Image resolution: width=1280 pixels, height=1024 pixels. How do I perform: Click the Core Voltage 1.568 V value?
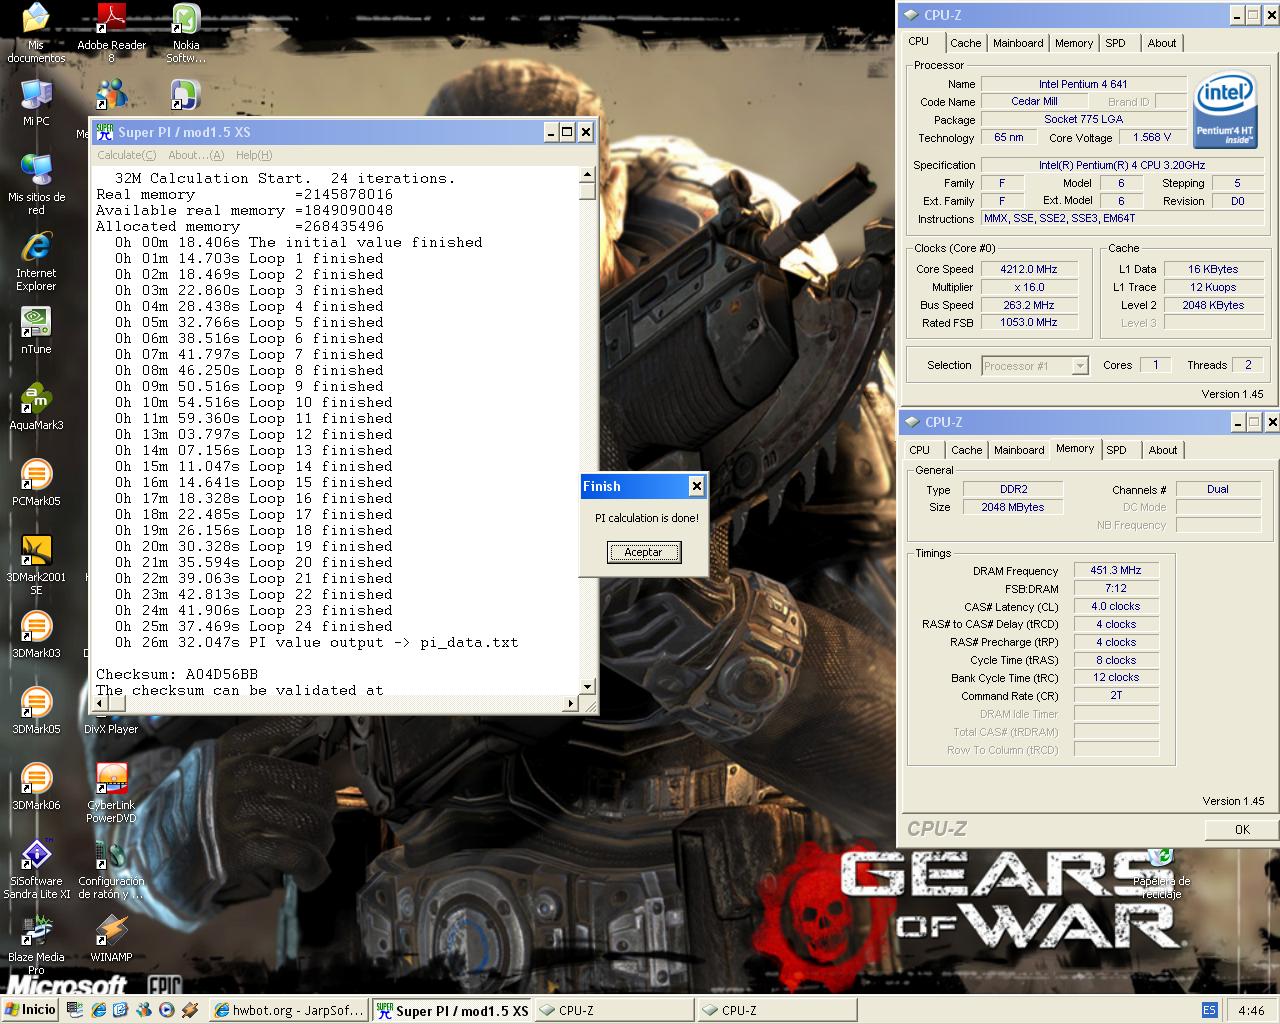1152,137
